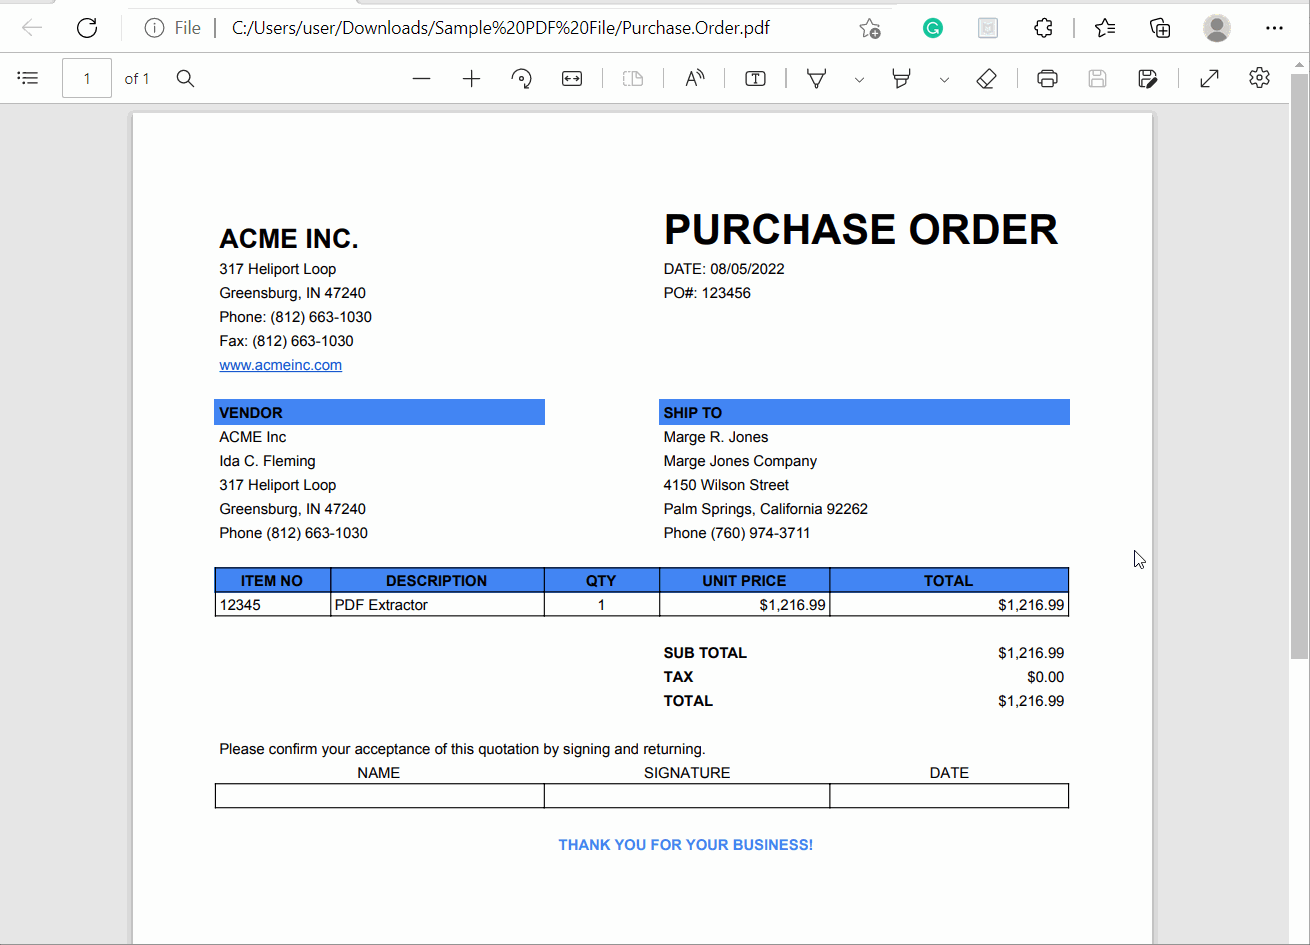Click '4150 Wilson Street' address
1310x945 pixels.
click(x=726, y=485)
